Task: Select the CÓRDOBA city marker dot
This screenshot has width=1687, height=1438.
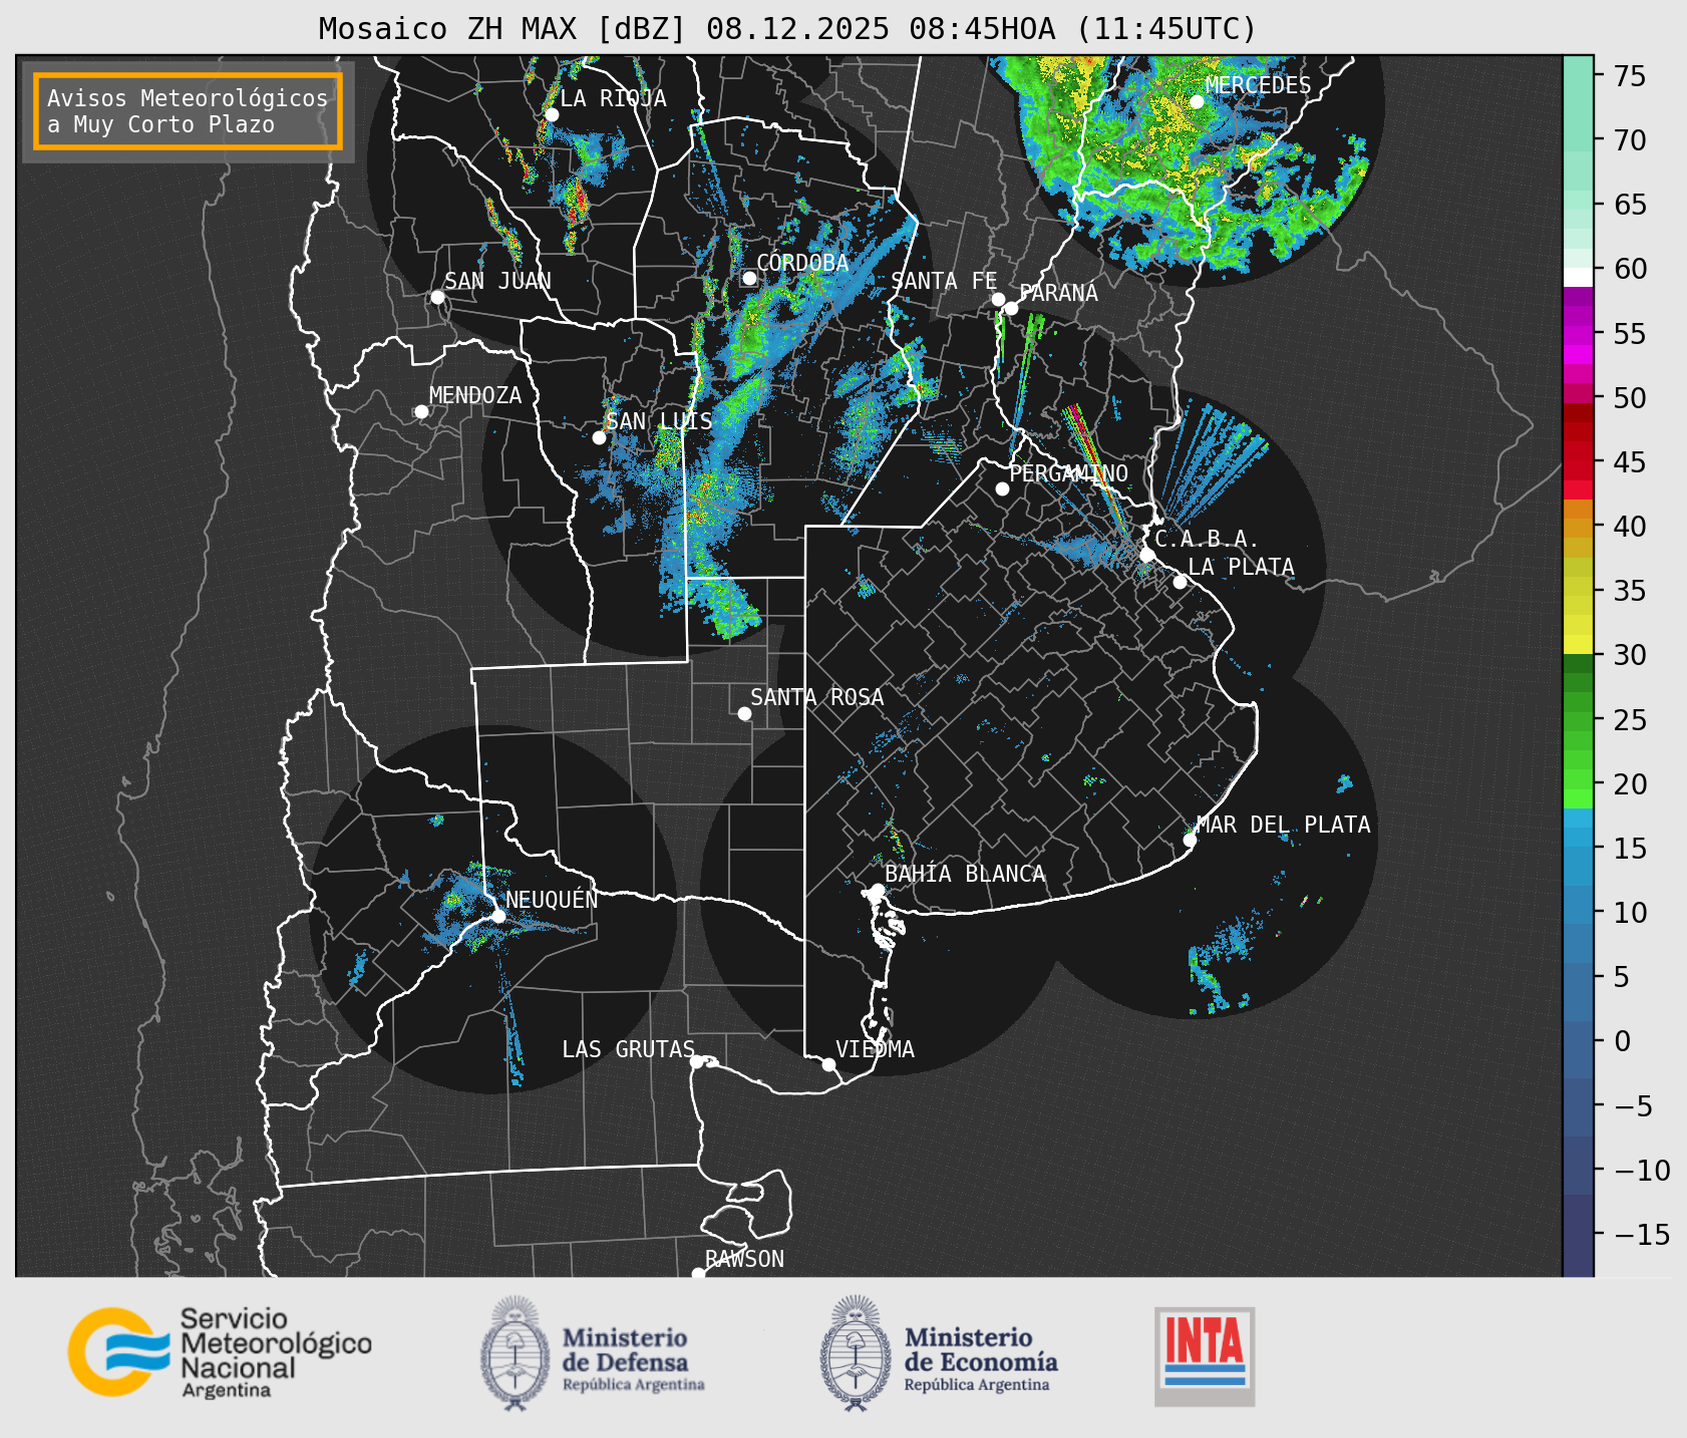Action: coord(750,278)
